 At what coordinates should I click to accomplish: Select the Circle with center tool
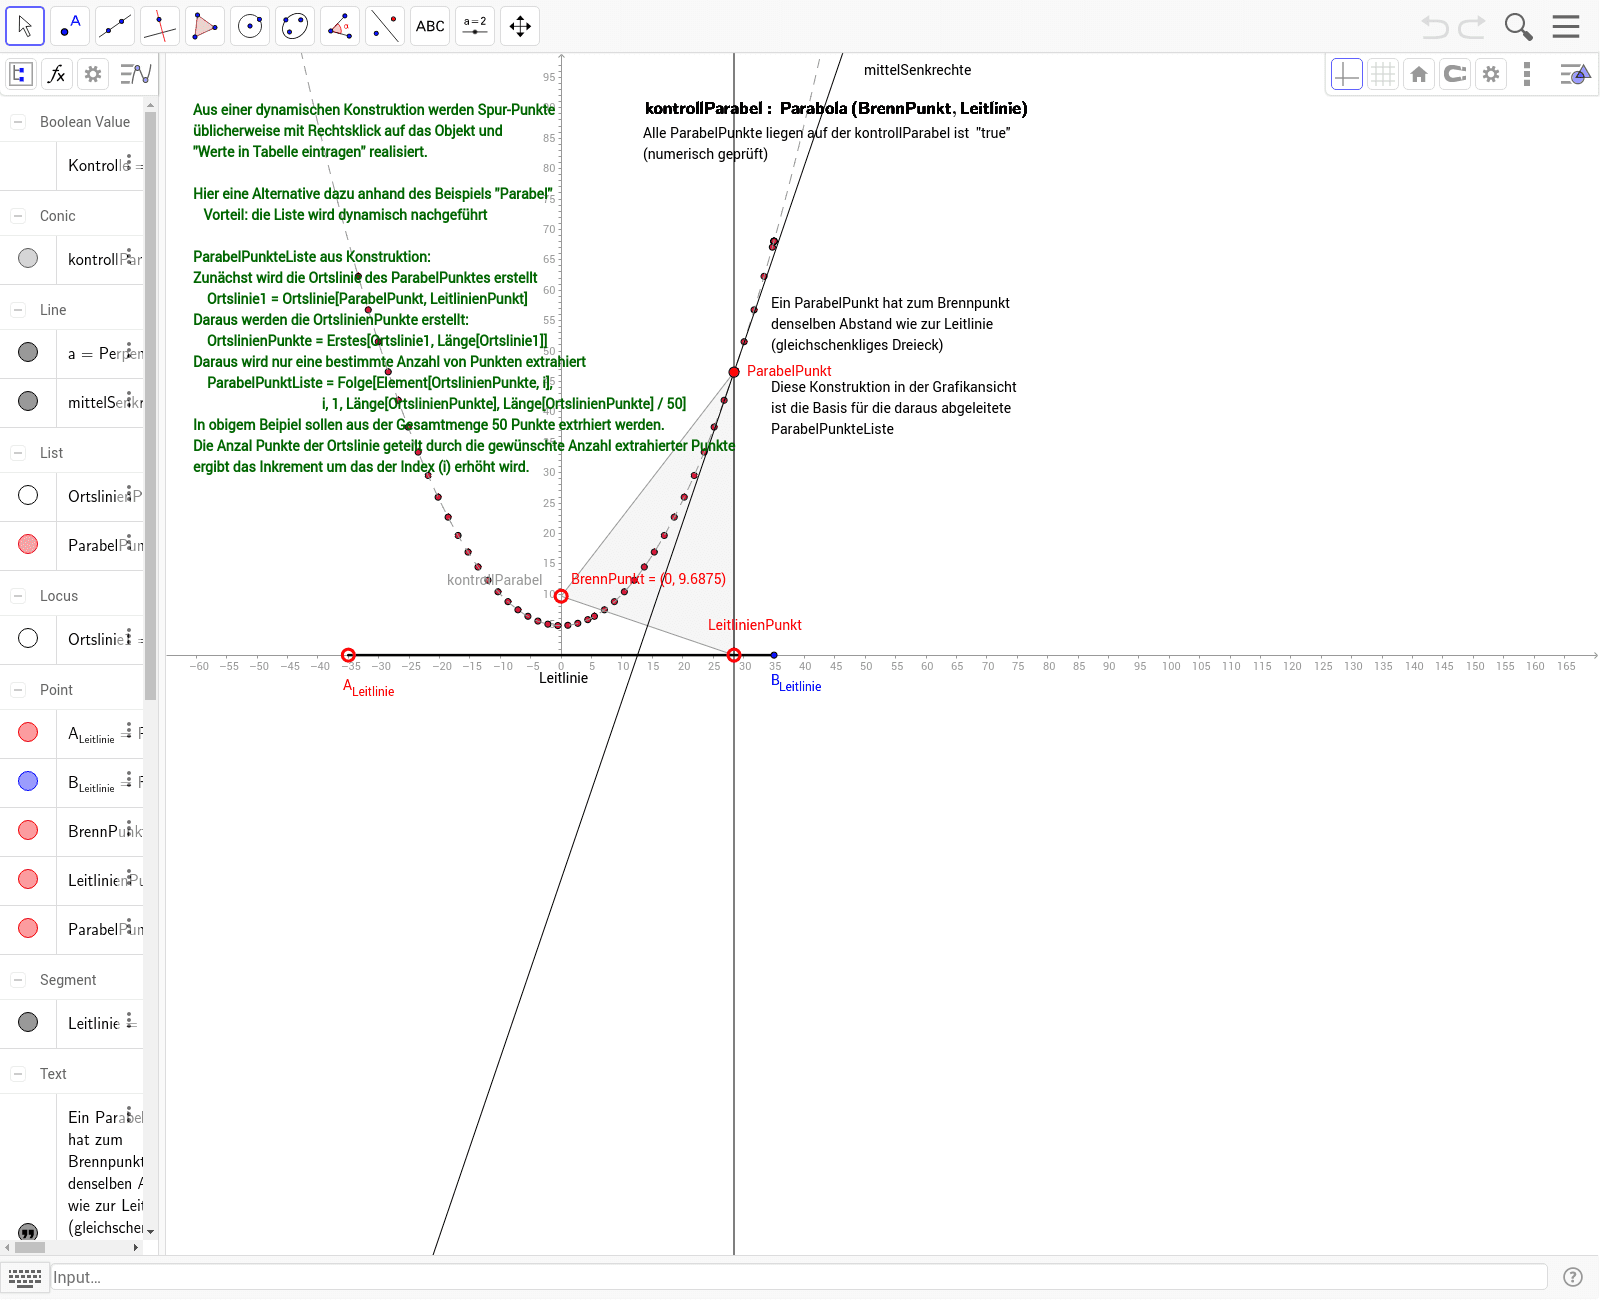click(x=250, y=26)
